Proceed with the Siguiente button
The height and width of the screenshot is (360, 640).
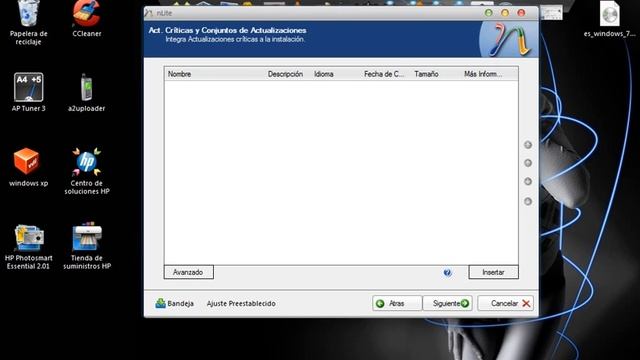(x=447, y=303)
